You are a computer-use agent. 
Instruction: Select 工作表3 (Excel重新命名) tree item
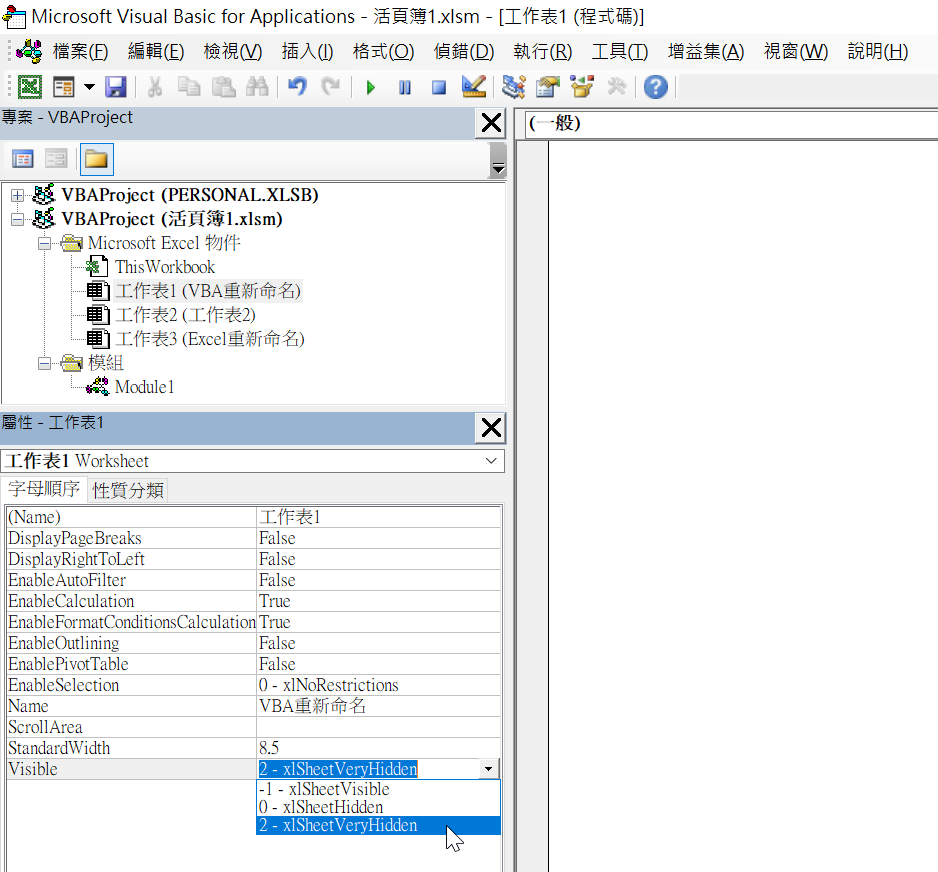[209, 339]
